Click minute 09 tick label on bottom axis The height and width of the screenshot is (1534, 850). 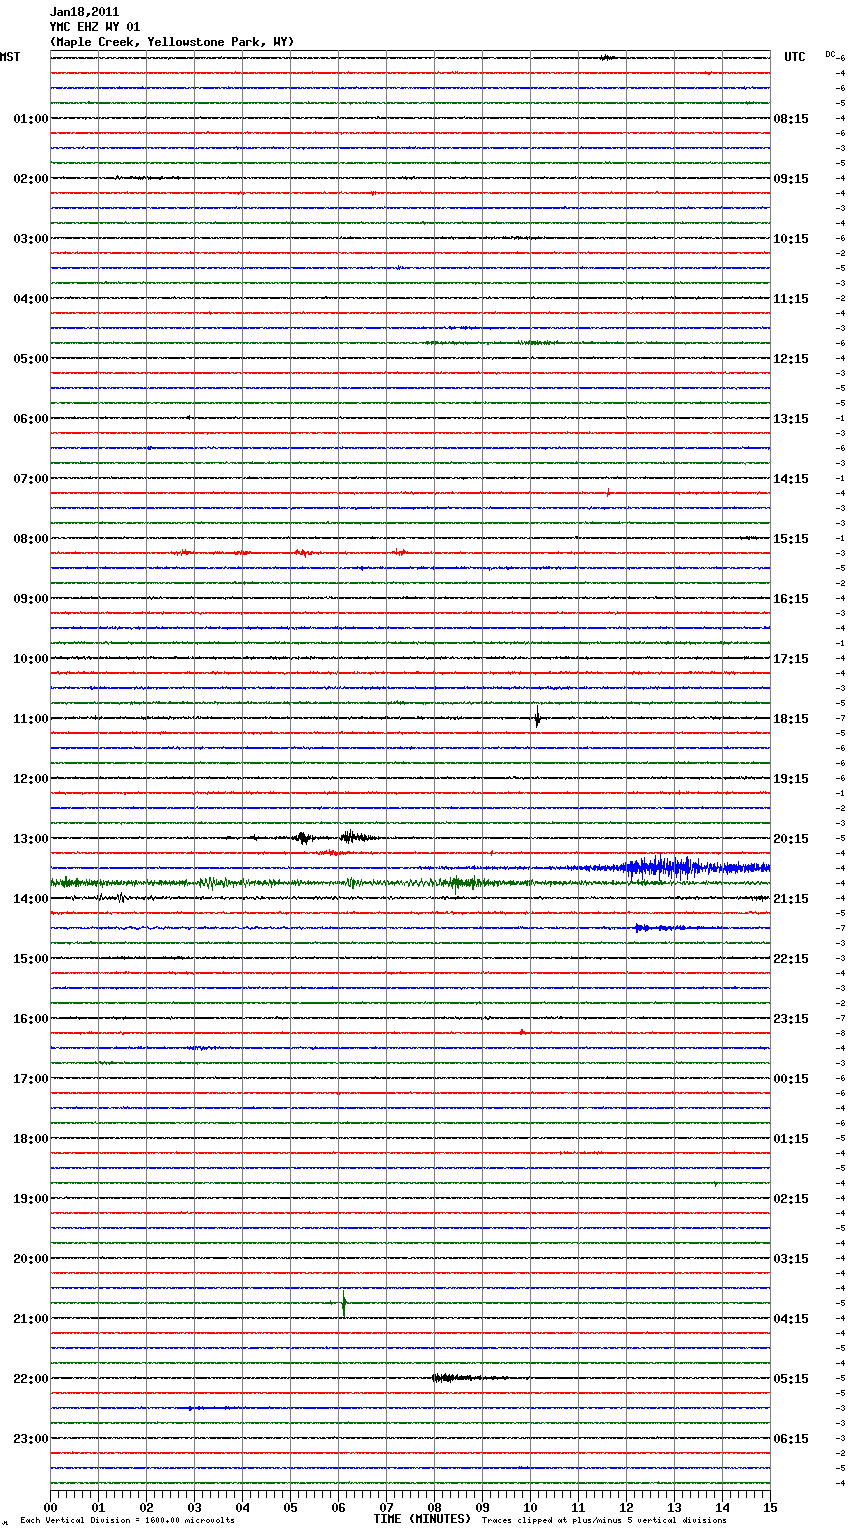point(482,1506)
